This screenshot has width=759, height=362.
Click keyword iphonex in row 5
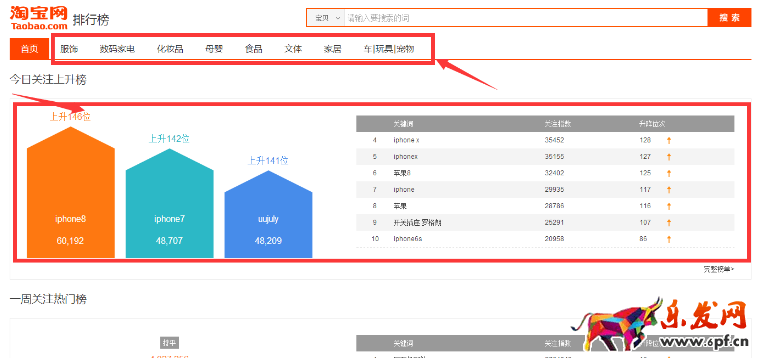406,157
